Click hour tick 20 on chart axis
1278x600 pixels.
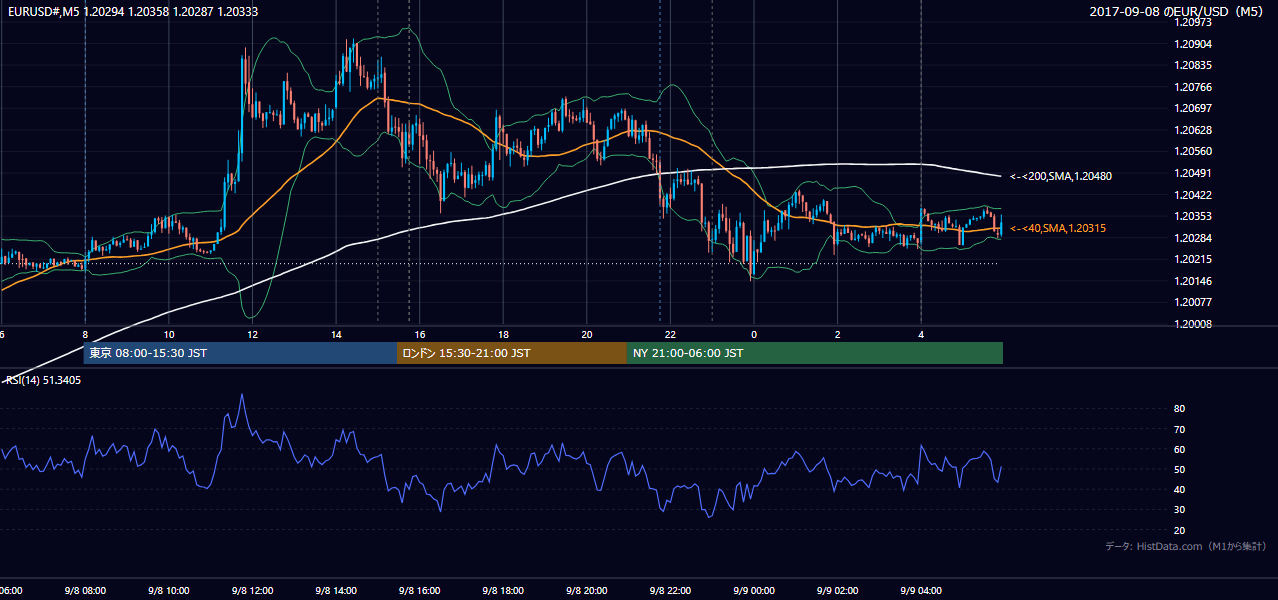587,335
